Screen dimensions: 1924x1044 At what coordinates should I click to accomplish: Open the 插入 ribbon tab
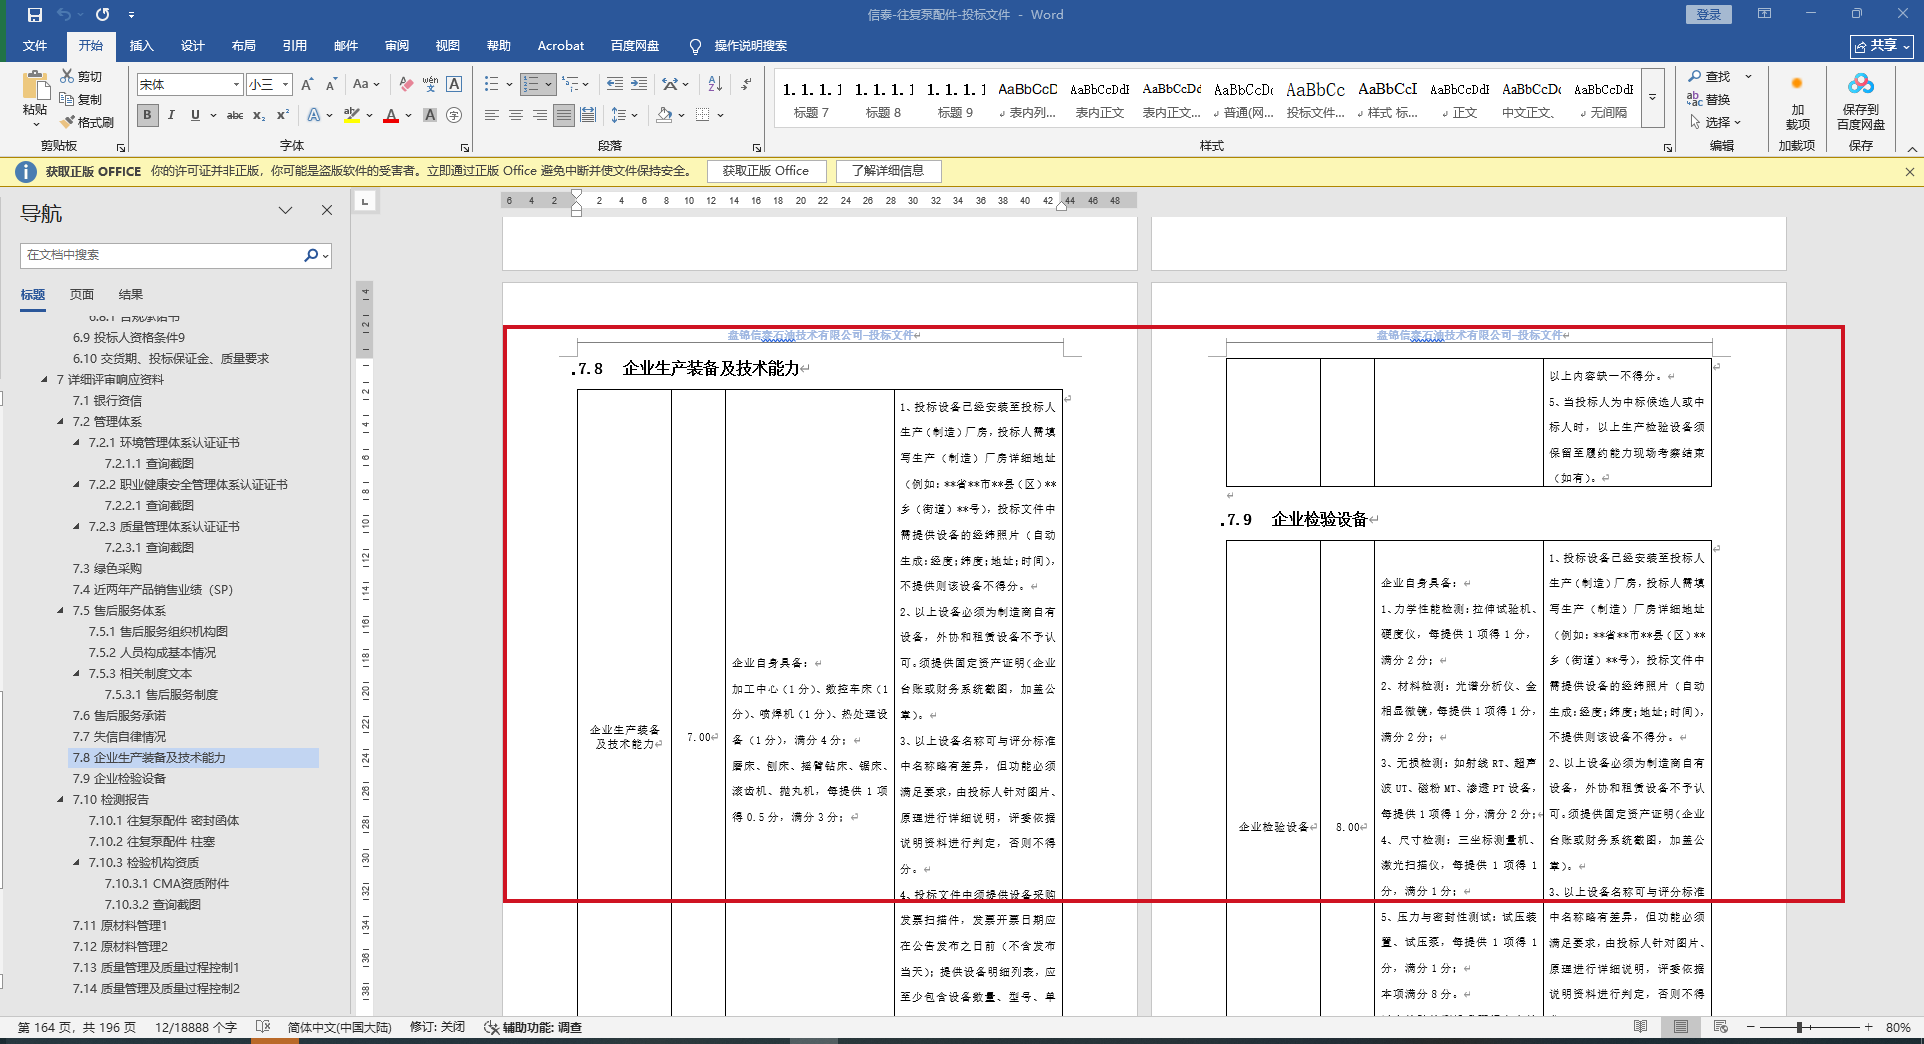[x=142, y=46]
